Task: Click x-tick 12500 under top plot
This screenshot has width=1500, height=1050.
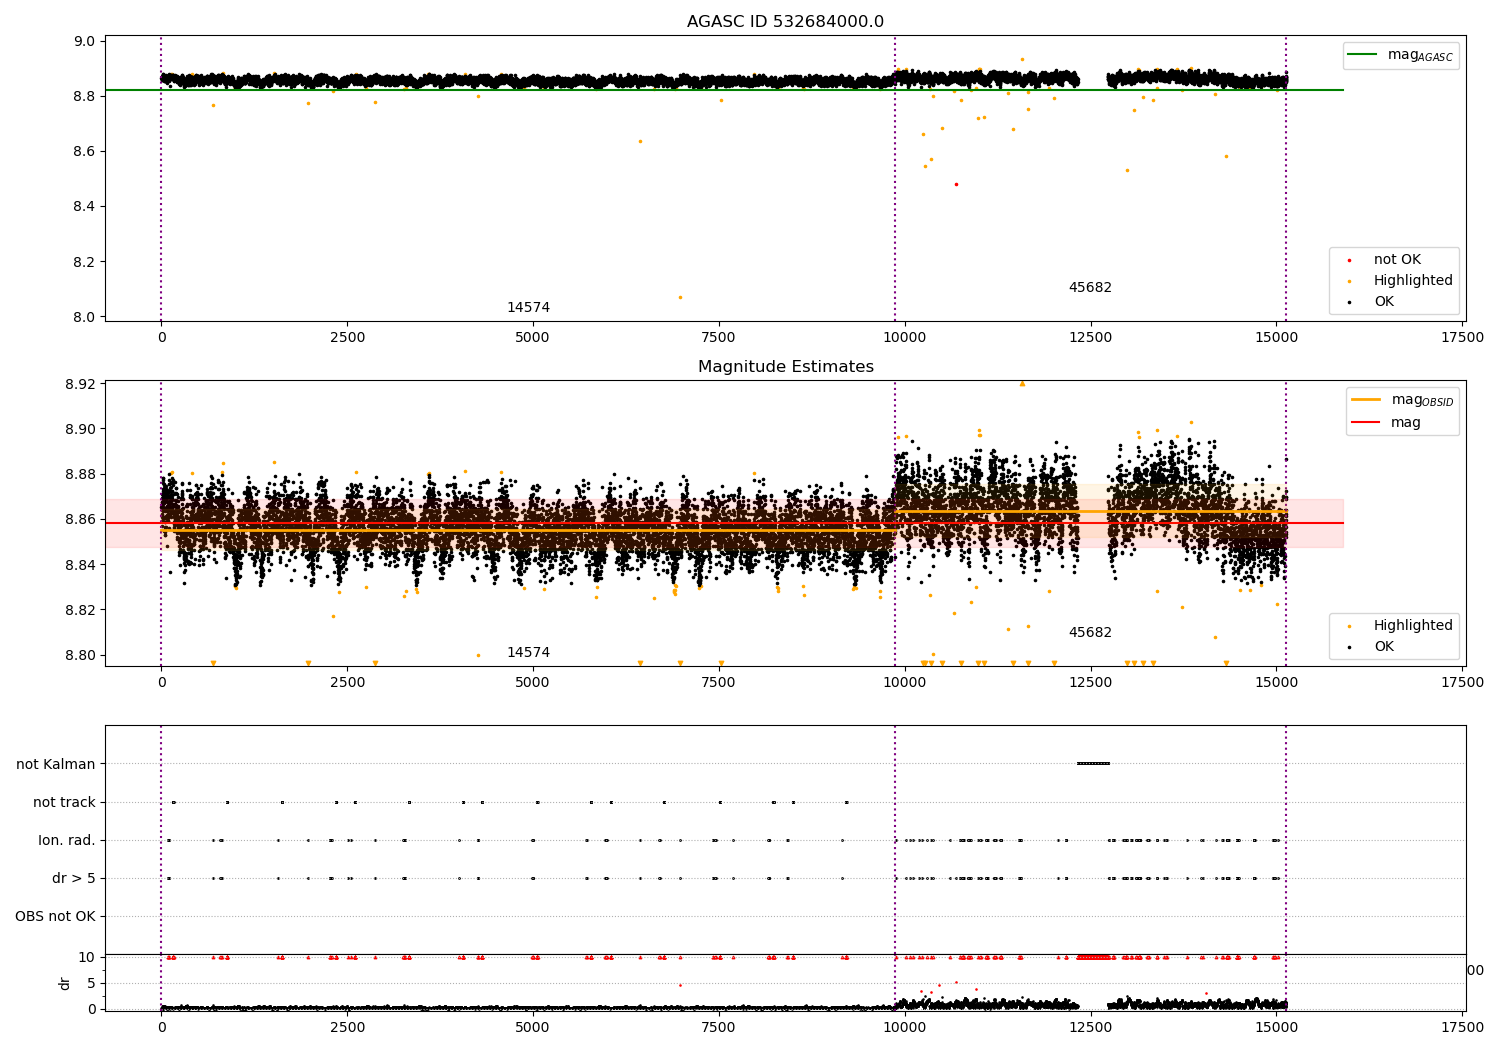Action: [x=1090, y=338]
